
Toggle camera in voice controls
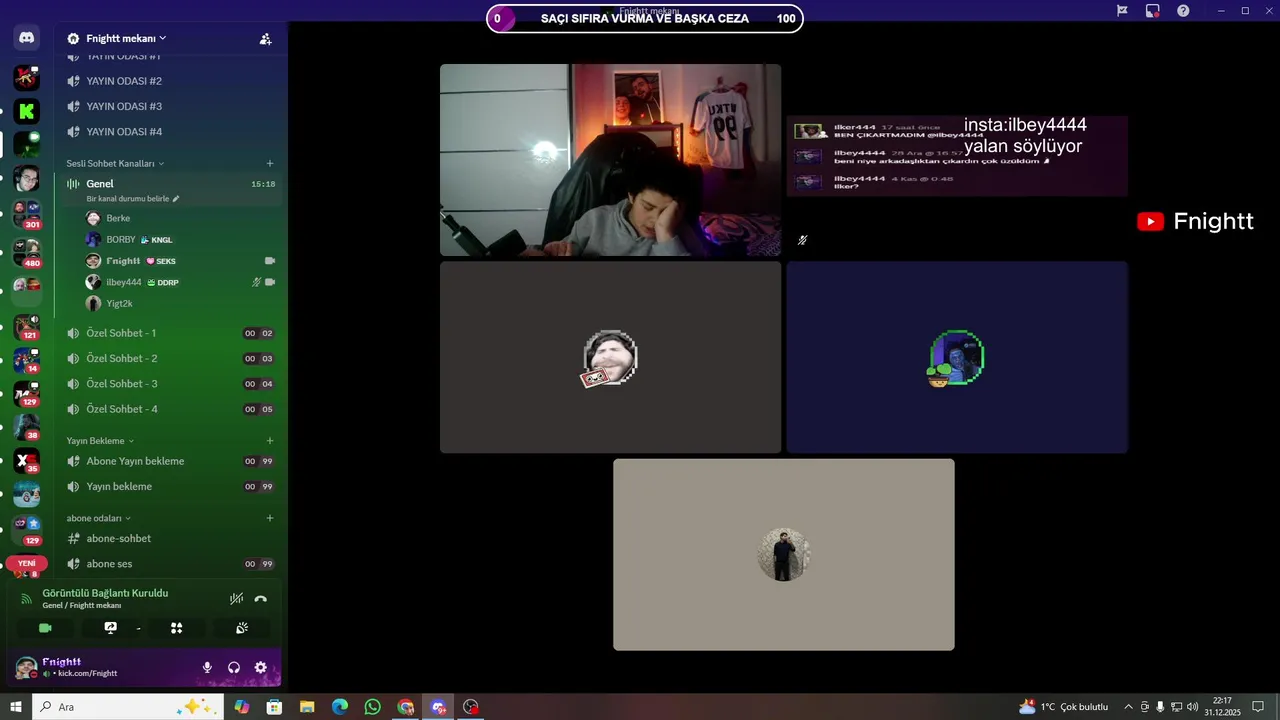45,628
